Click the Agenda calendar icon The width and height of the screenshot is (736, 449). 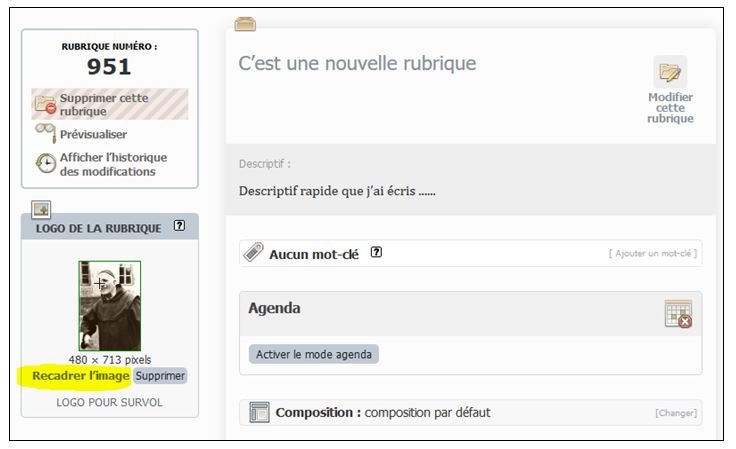point(678,314)
